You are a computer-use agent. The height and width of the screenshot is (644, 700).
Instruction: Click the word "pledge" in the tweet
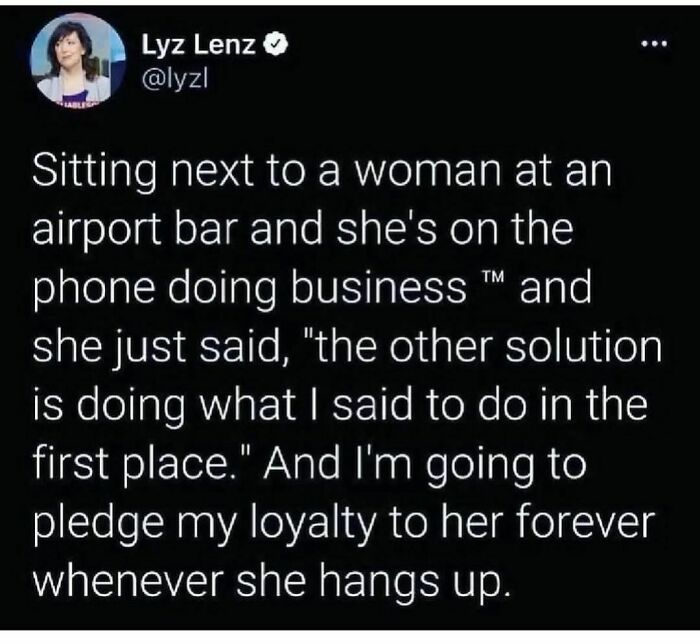click(99, 524)
